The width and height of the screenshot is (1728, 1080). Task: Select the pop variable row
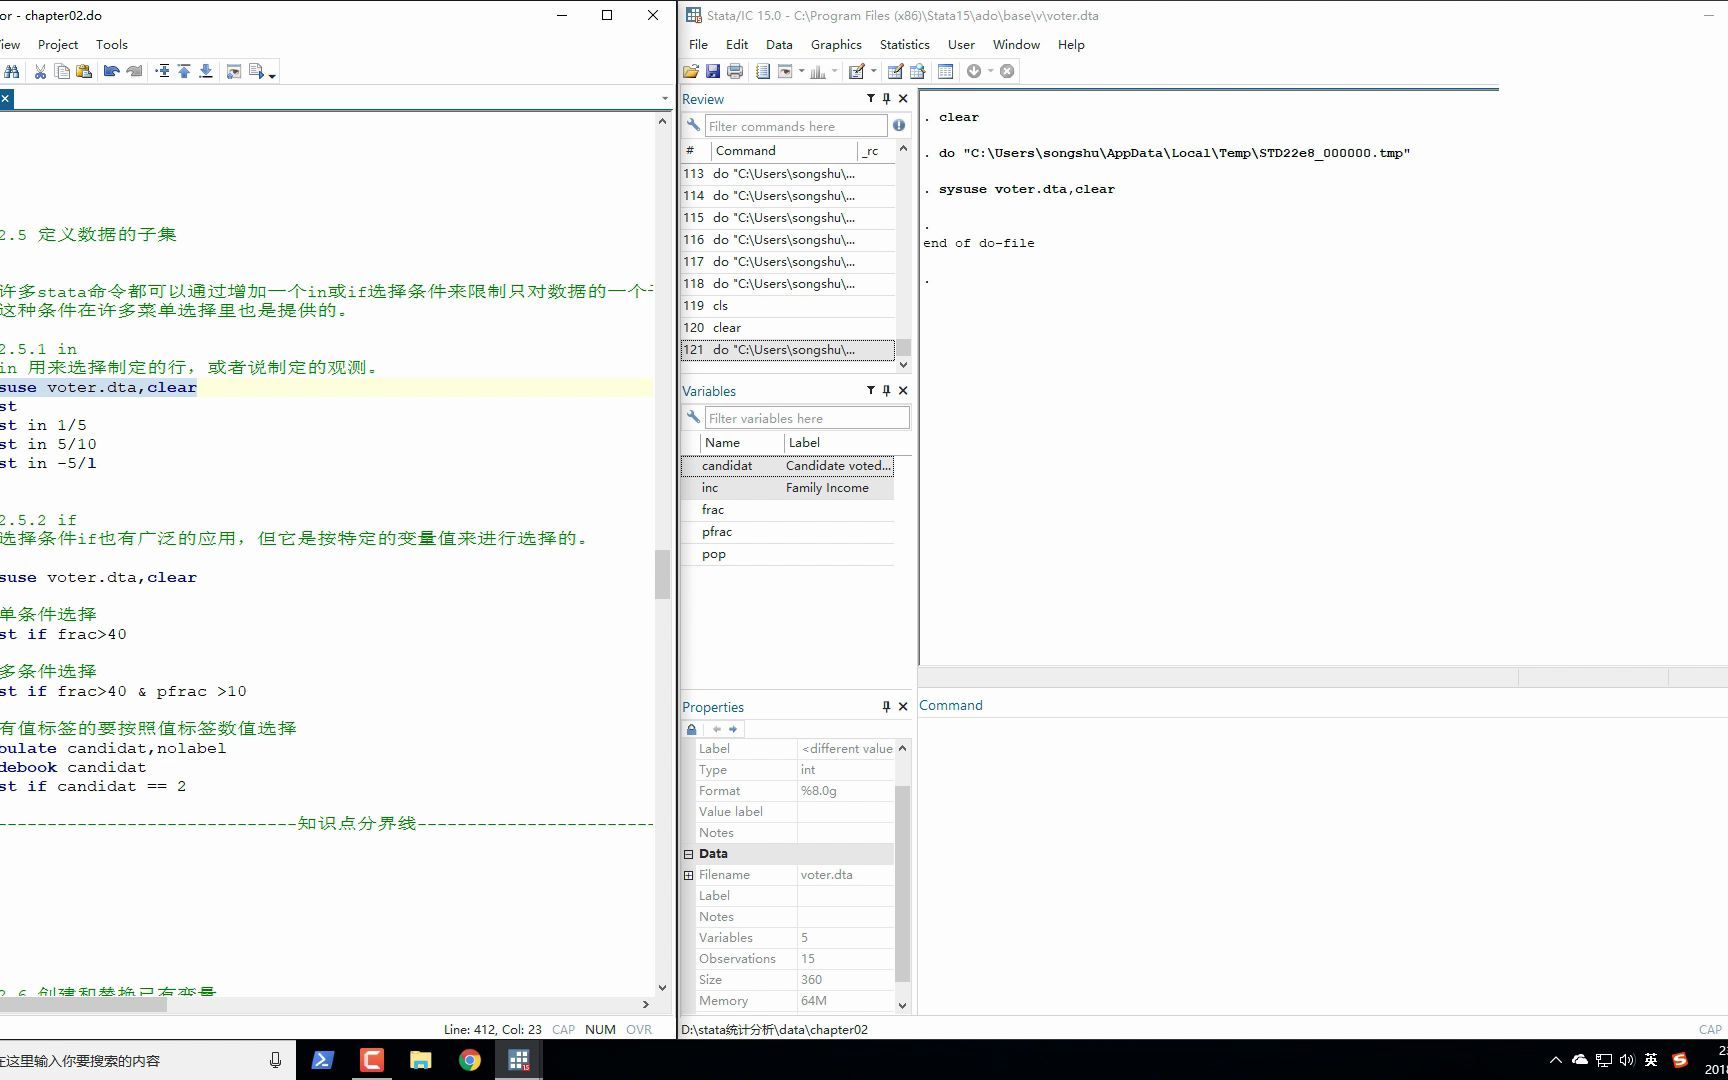(x=788, y=554)
